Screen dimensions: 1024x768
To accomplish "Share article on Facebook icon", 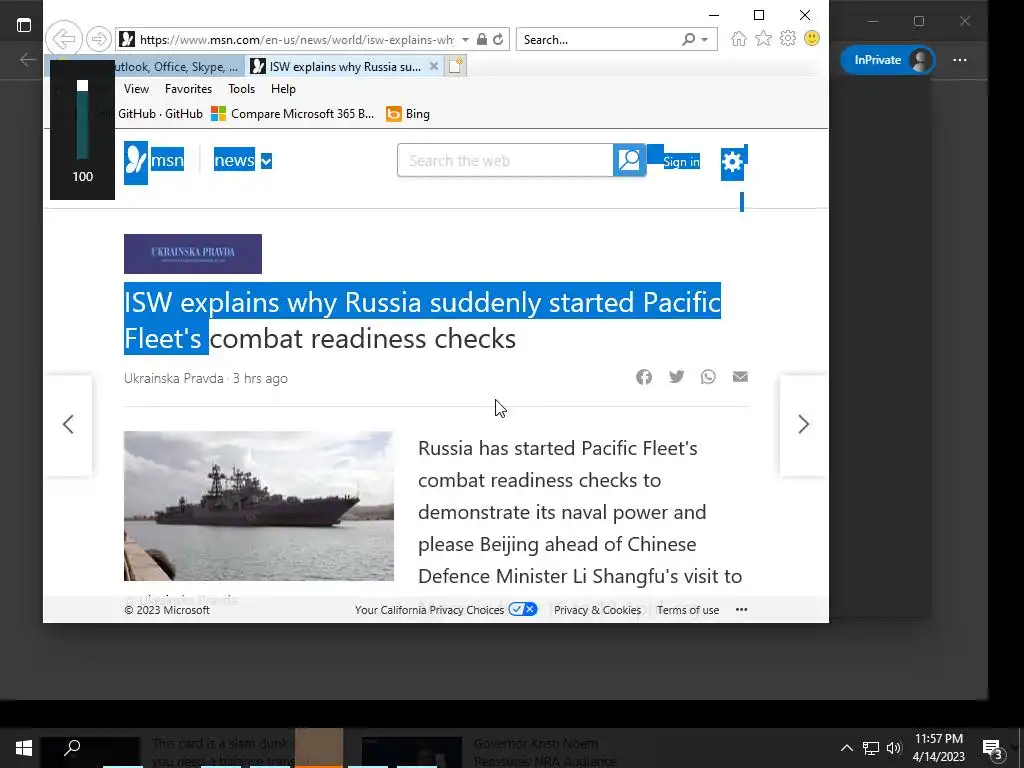I will [x=644, y=377].
